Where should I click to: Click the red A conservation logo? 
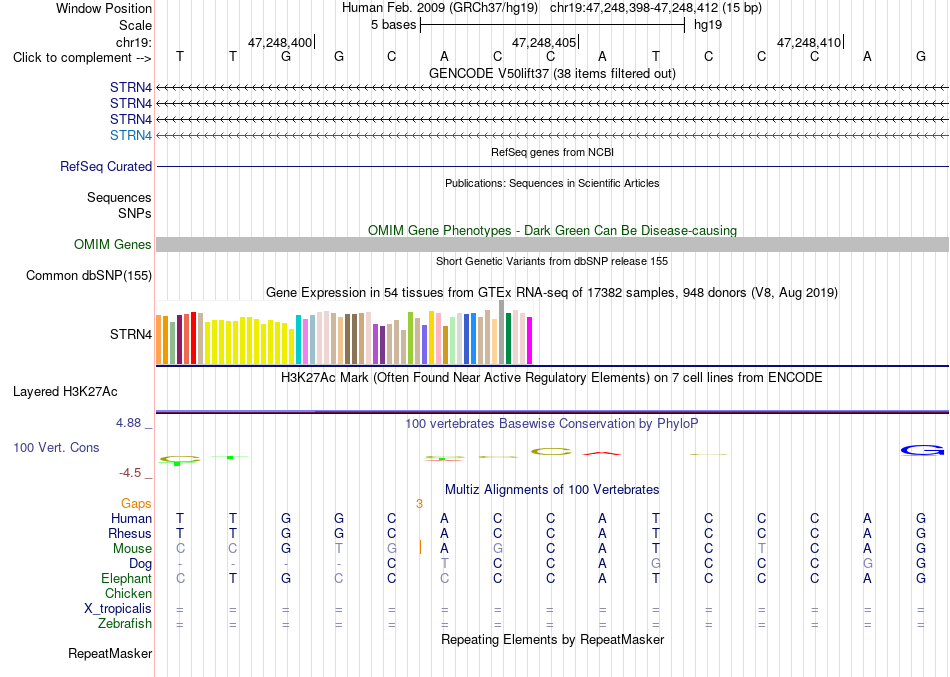[602, 453]
